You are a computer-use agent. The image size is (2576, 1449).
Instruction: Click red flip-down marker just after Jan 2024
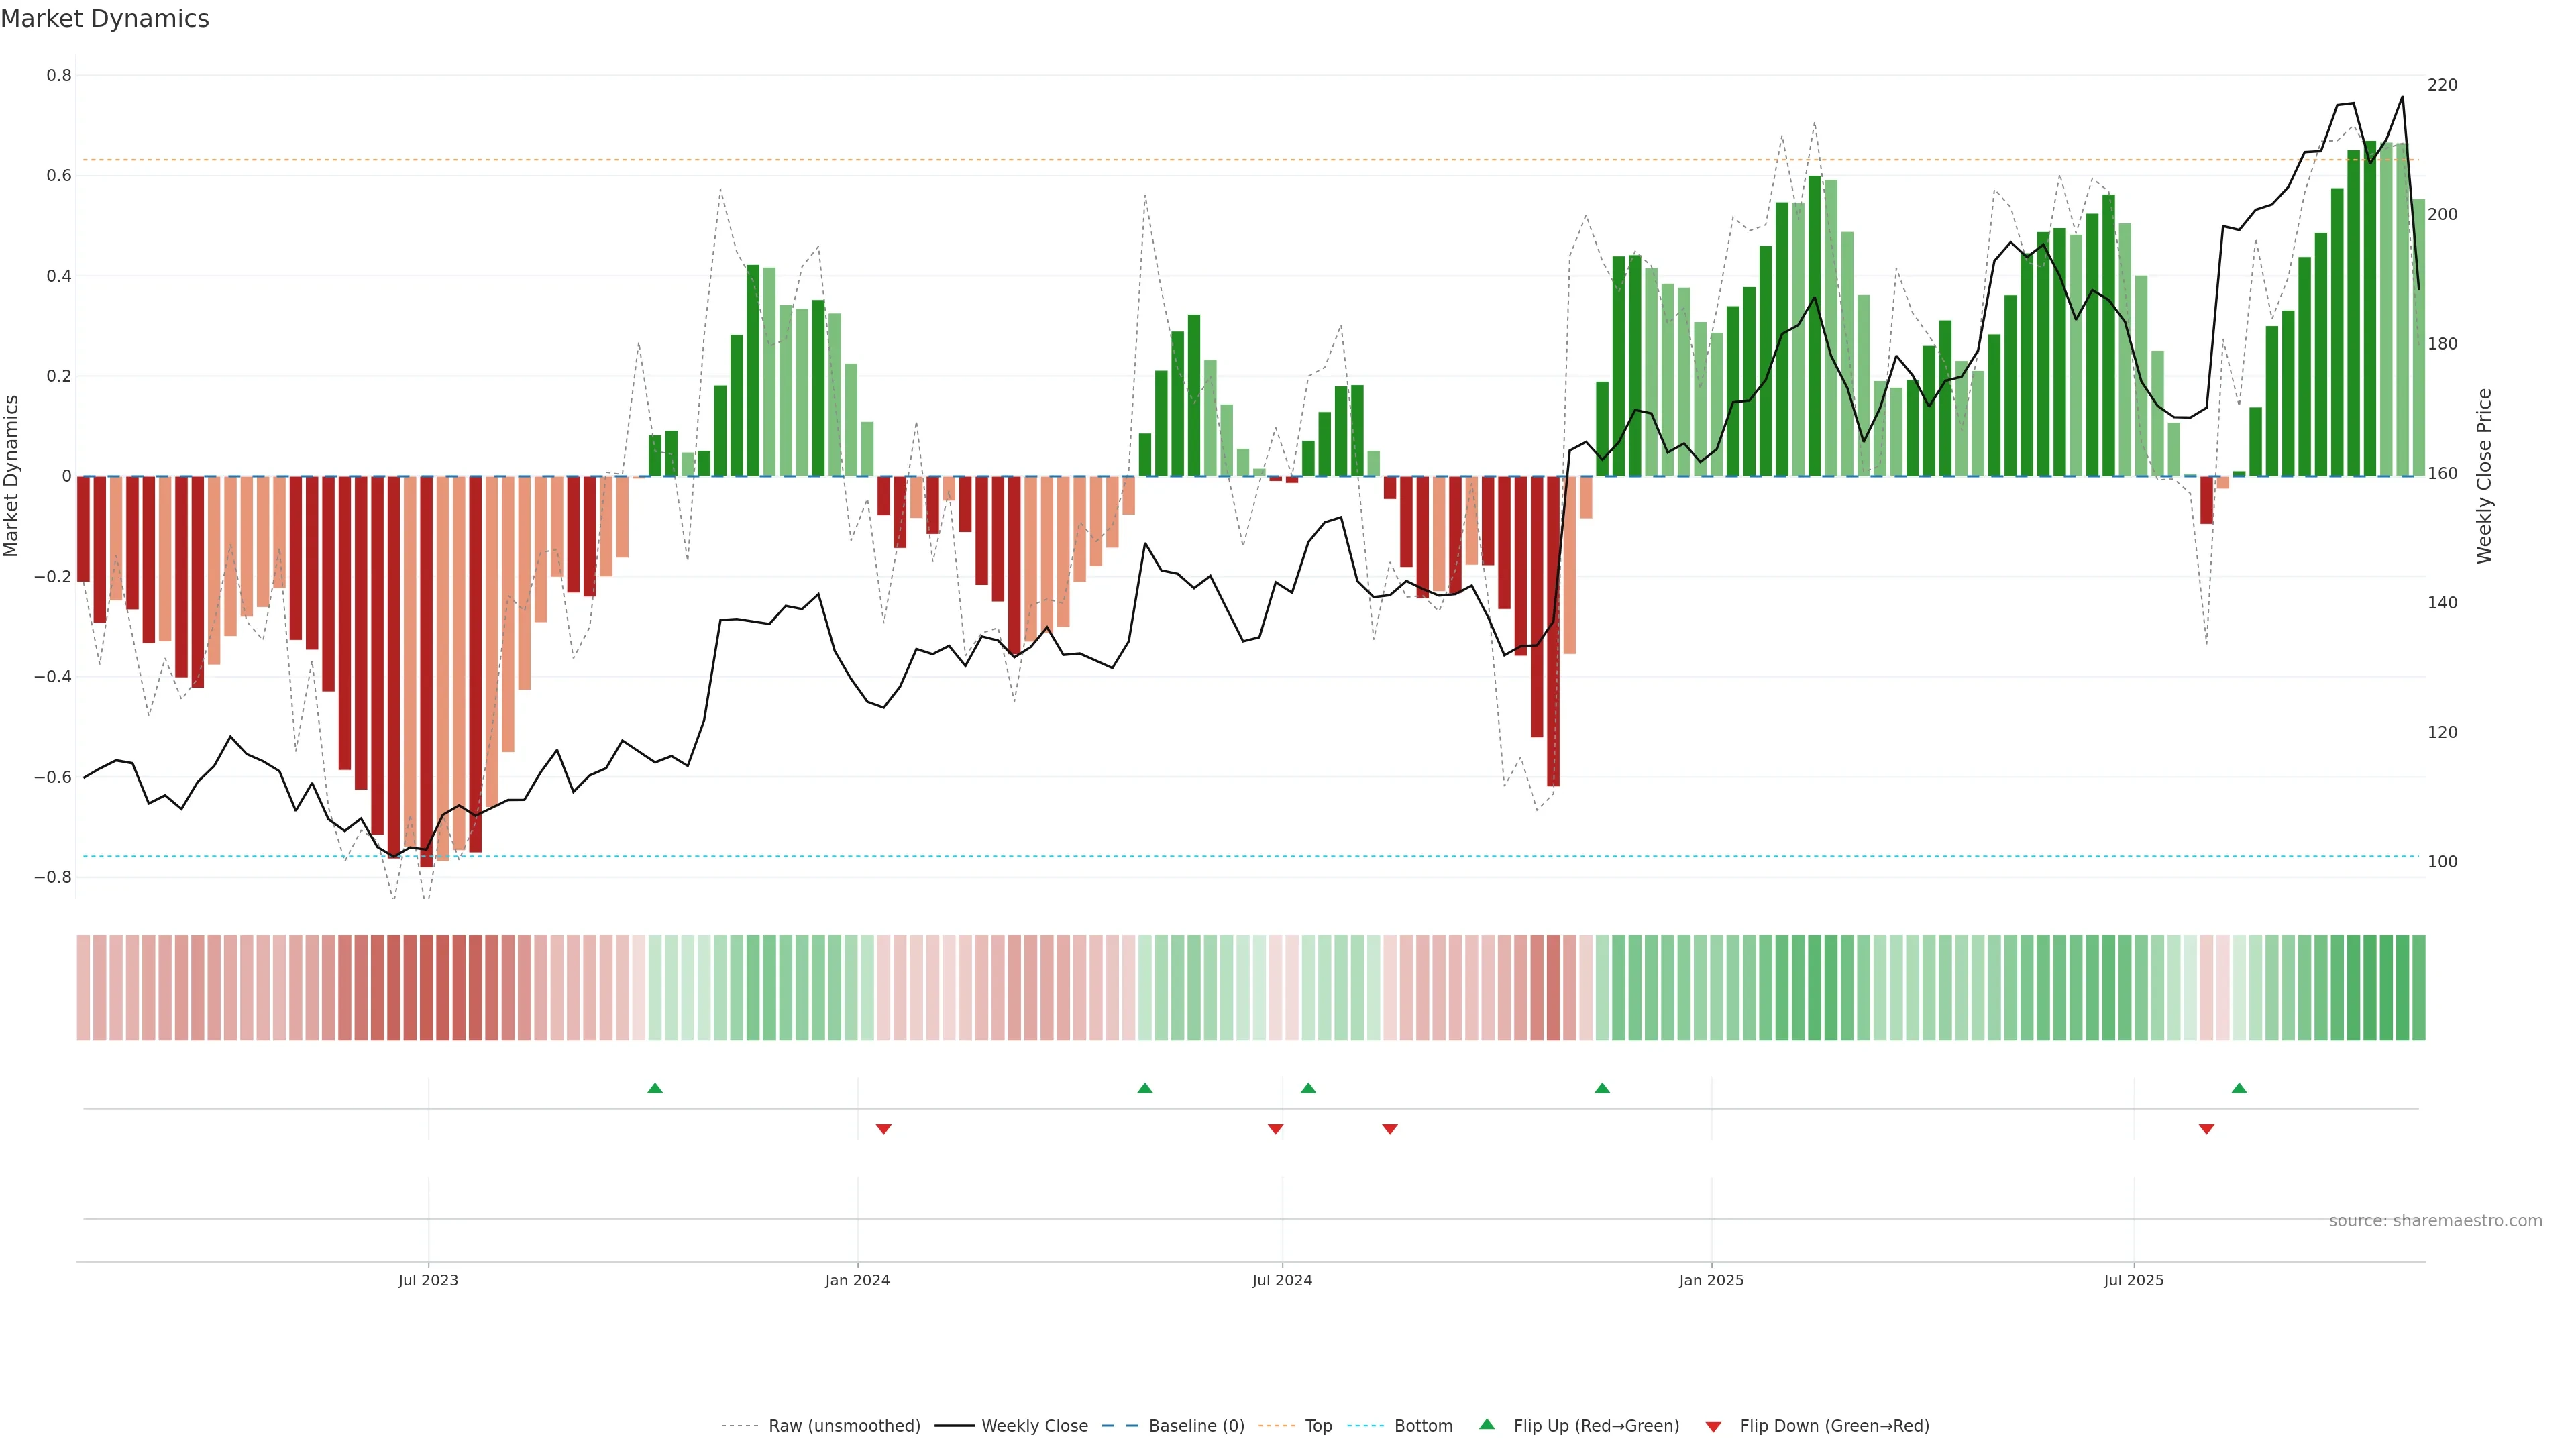pos(883,1129)
